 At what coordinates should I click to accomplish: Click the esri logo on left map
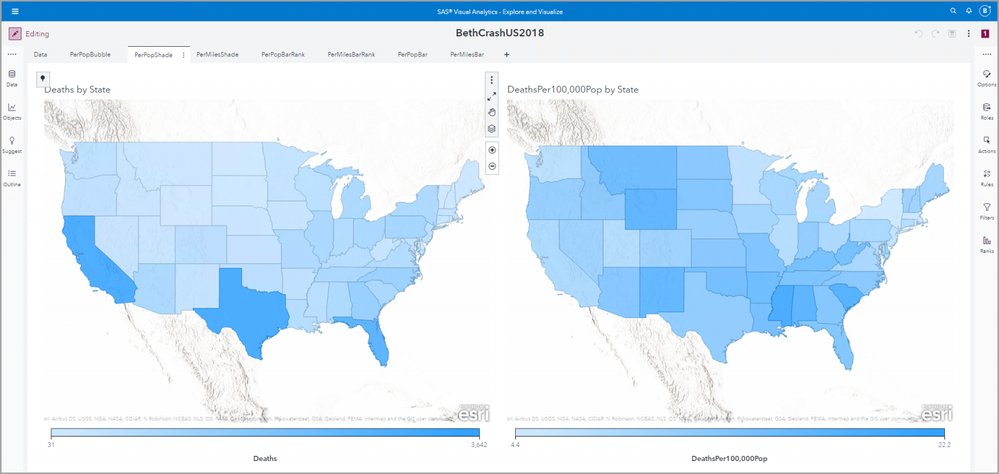click(x=473, y=413)
